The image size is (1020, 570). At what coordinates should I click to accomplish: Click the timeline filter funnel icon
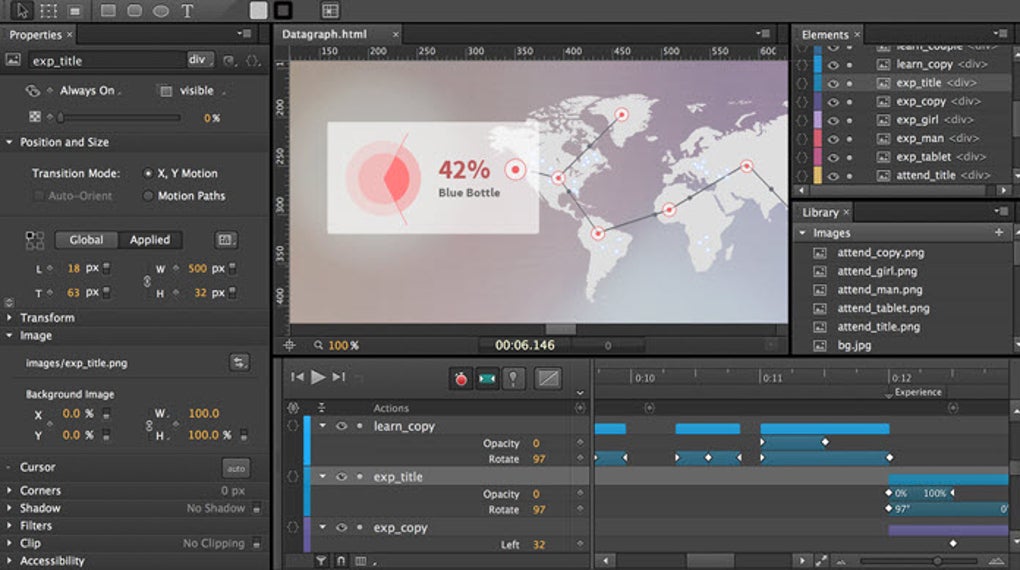pyautogui.click(x=321, y=561)
